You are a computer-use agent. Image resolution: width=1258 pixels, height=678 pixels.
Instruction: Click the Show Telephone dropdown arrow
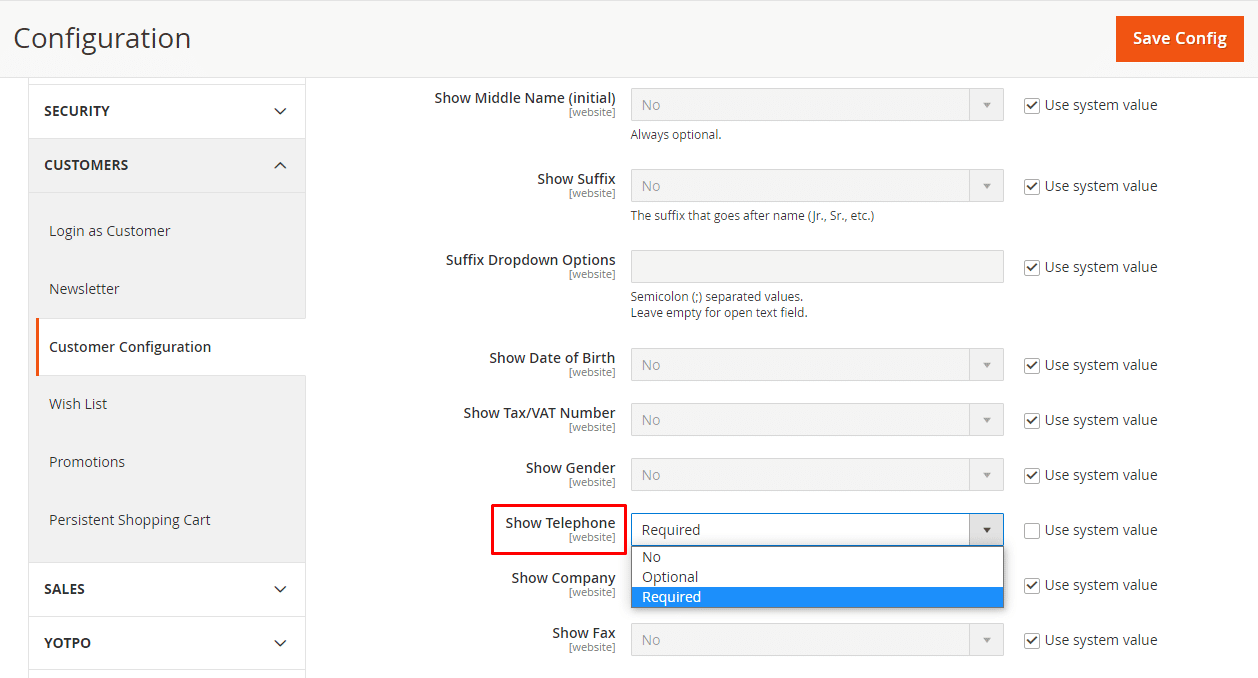point(986,530)
